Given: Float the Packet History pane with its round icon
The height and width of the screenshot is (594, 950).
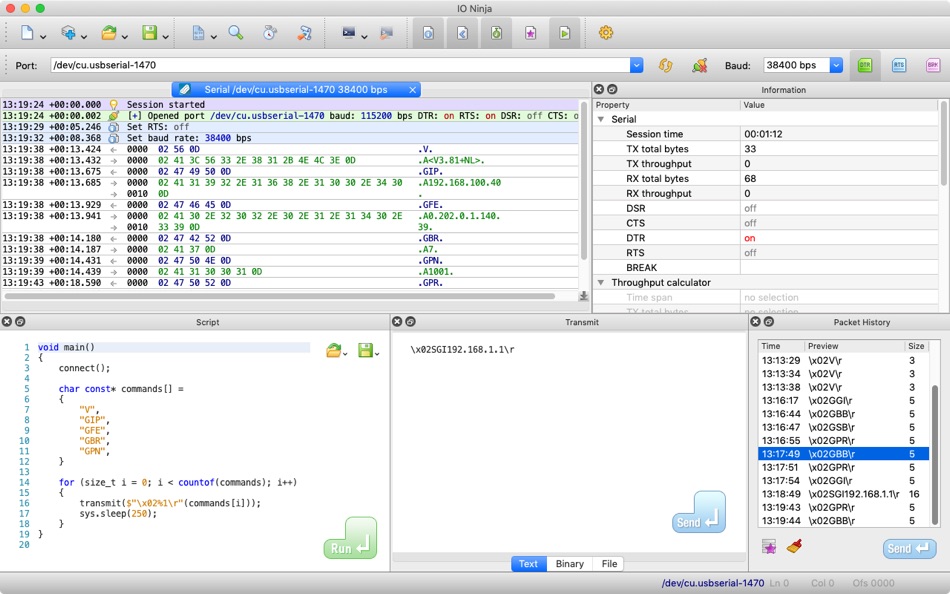Looking at the screenshot, I should (769, 322).
